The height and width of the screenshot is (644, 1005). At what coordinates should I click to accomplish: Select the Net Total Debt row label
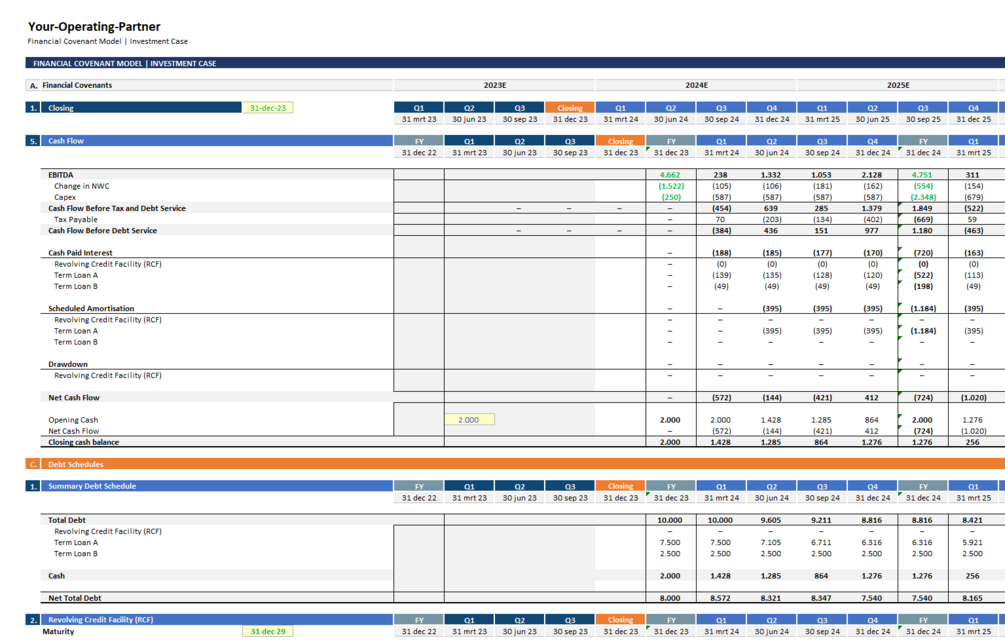pos(75,598)
